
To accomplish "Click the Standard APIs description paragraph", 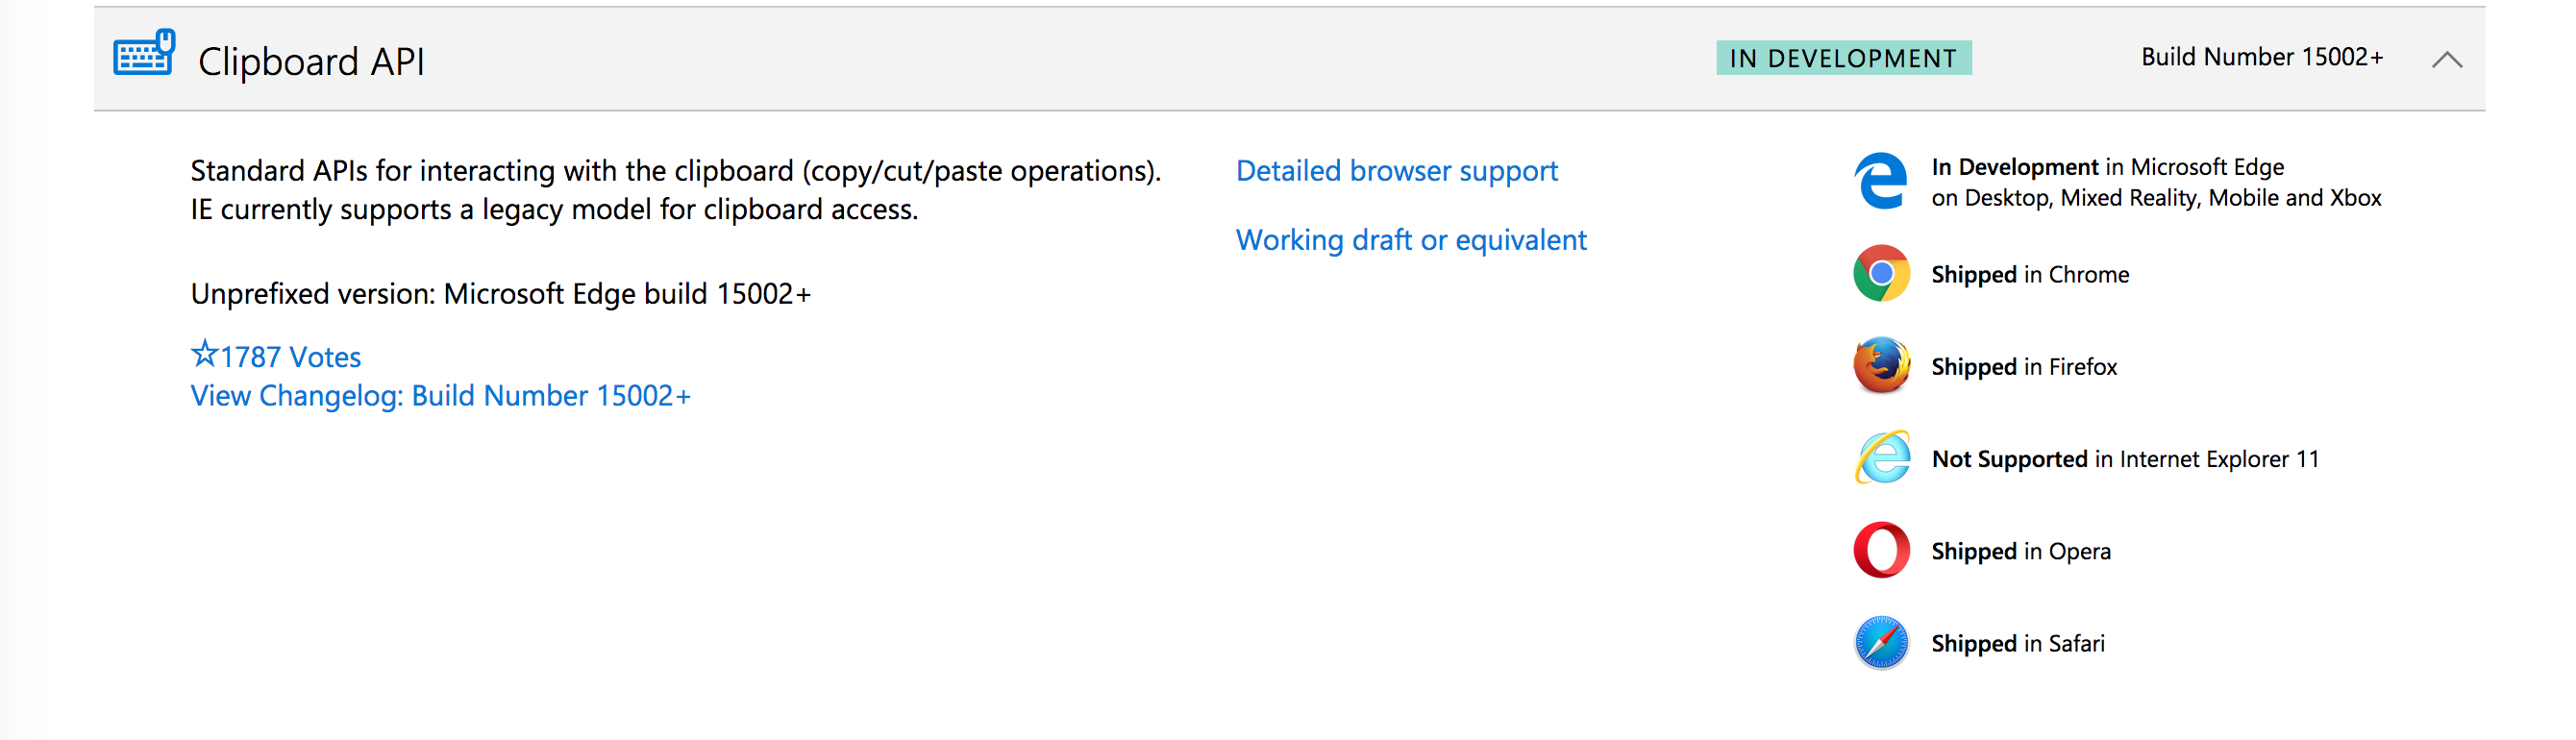I will point(676,190).
